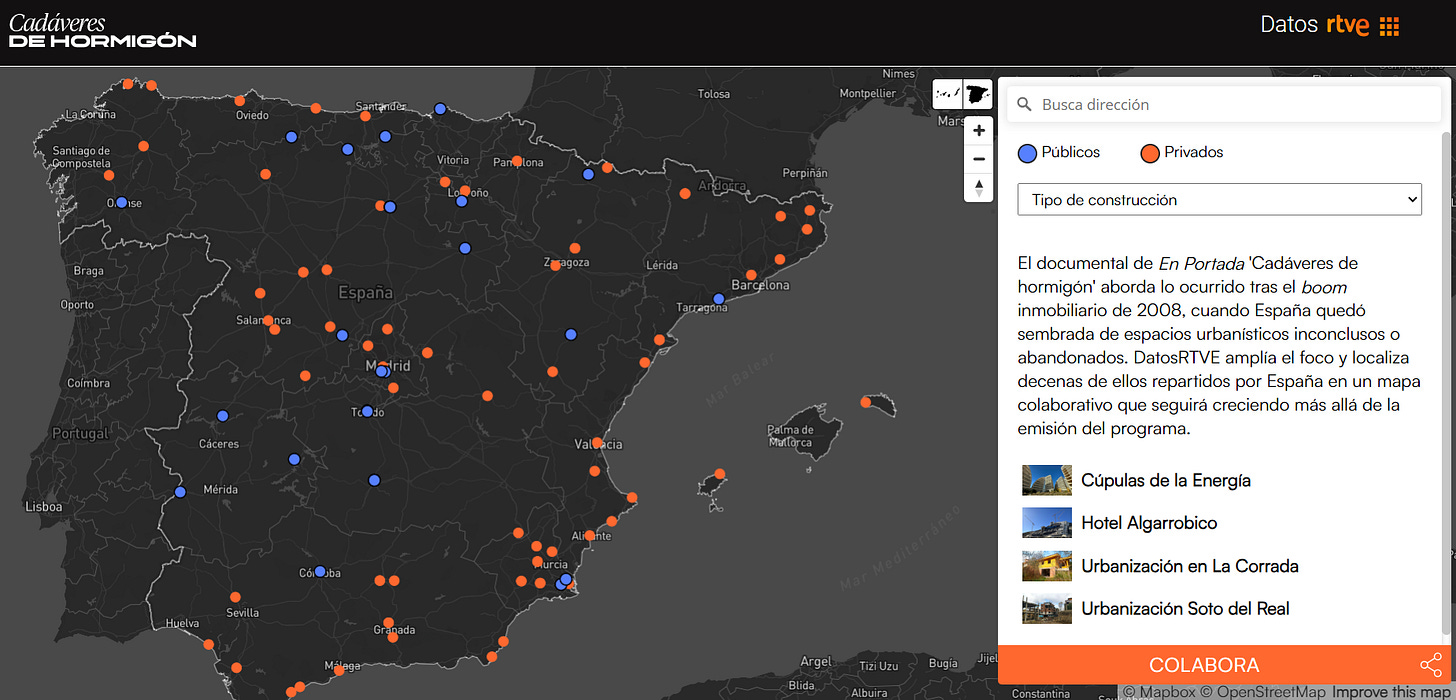Screen dimensions: 1456x700
Task: Open Cúpulas de la Energía thumbnail
Action: [1047, 480]
